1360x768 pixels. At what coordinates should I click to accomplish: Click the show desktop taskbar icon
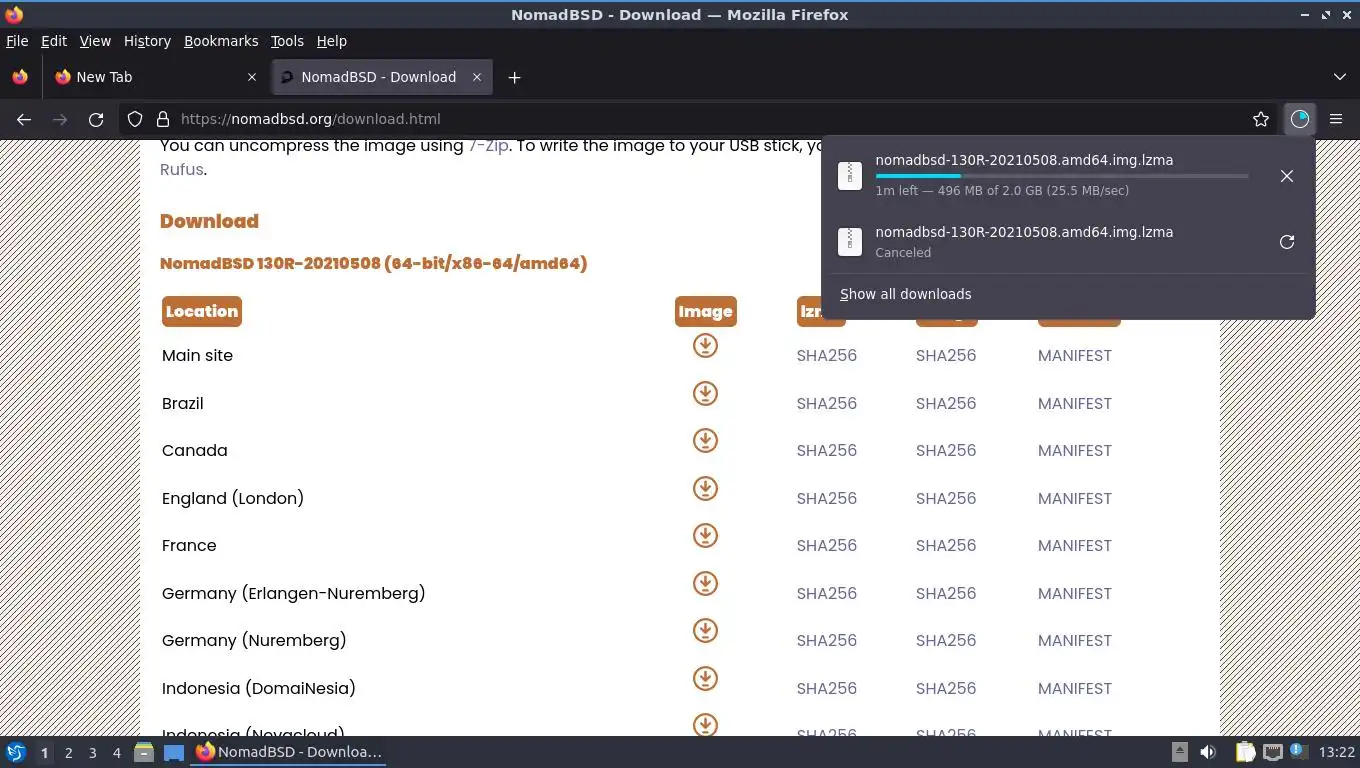(x=174, y=752)
